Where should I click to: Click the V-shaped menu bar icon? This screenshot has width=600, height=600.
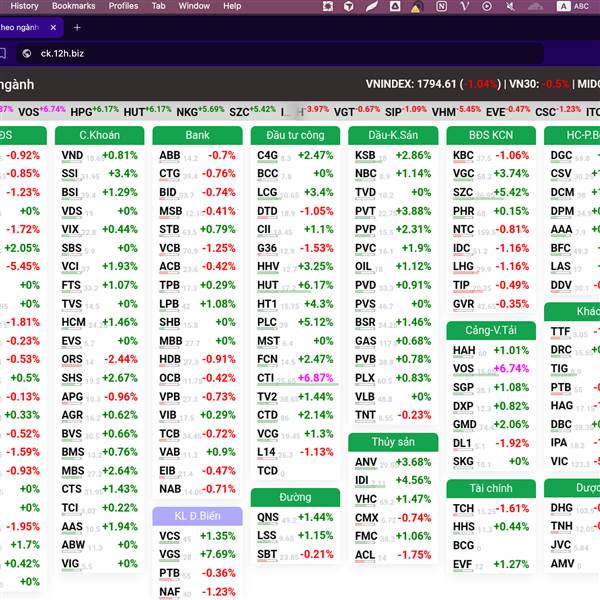[x=464, y=6]
